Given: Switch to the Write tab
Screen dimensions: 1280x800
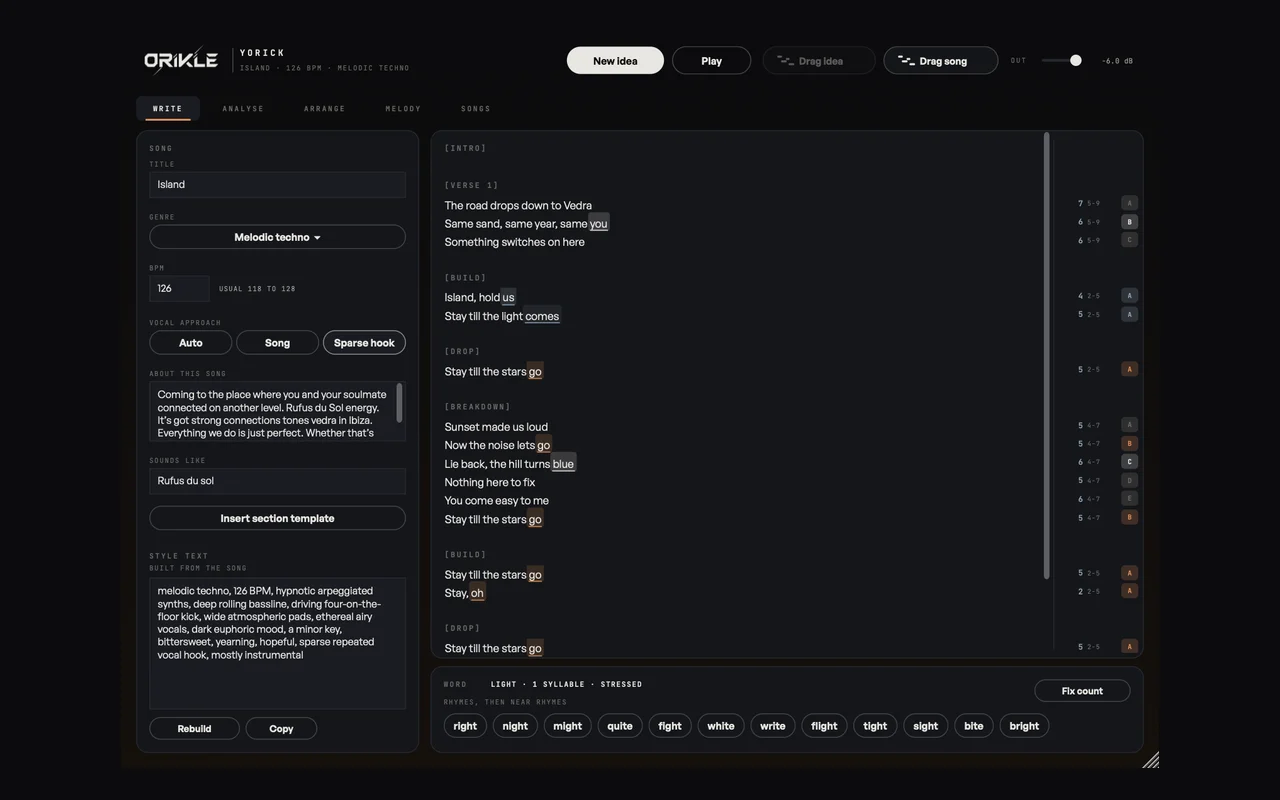Looking at the screenshot, I should coord(168,108).
